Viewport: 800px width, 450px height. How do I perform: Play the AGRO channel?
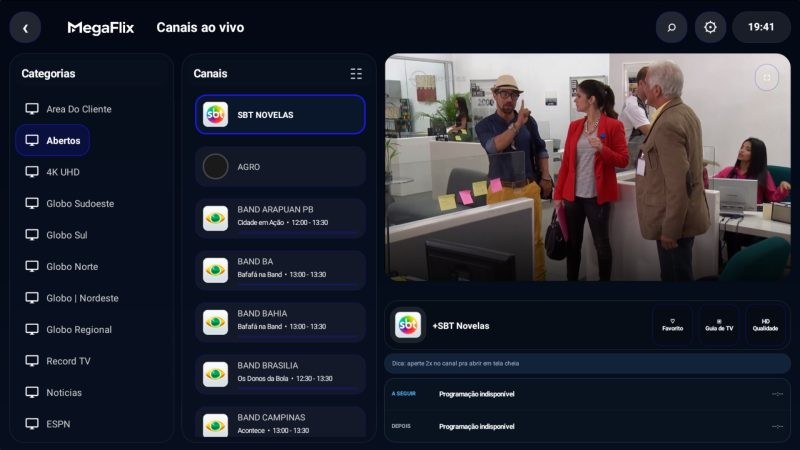(280, 167)
